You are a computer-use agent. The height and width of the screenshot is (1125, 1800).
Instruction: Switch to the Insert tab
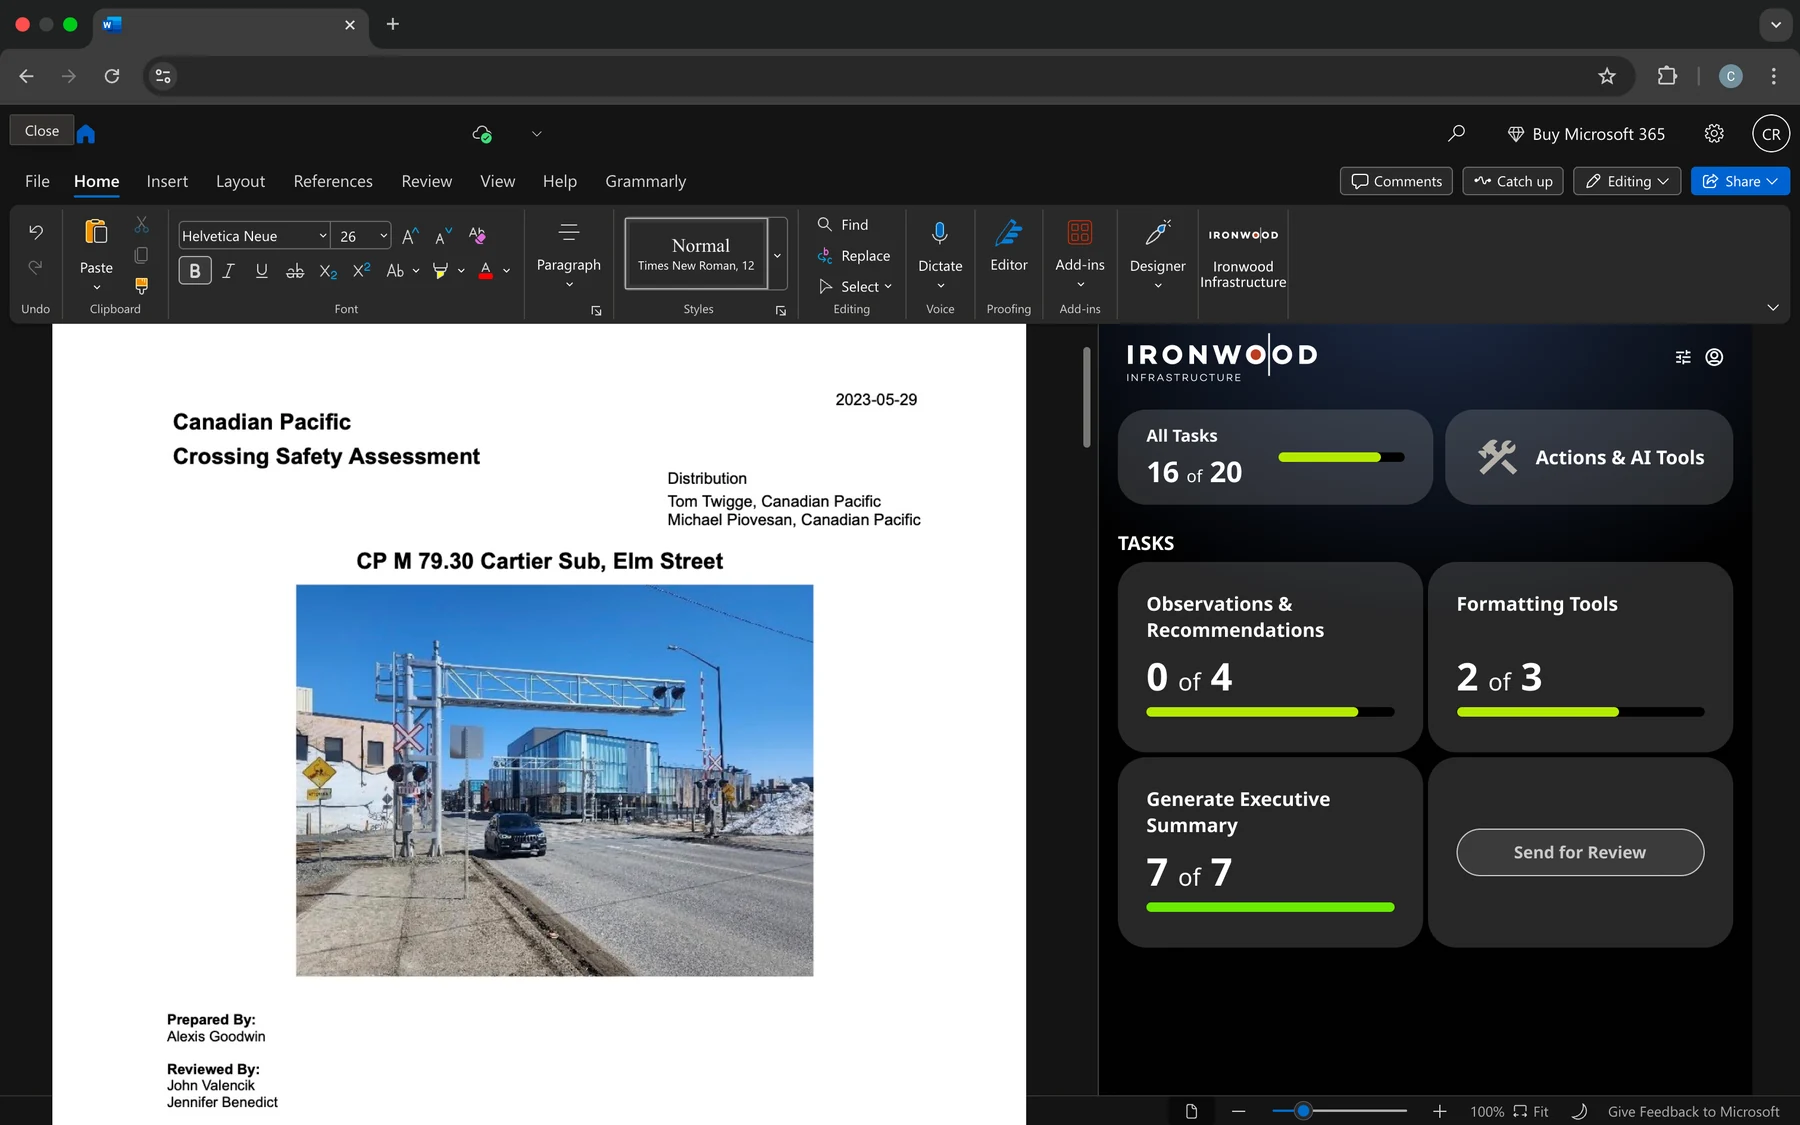point(167,181)
